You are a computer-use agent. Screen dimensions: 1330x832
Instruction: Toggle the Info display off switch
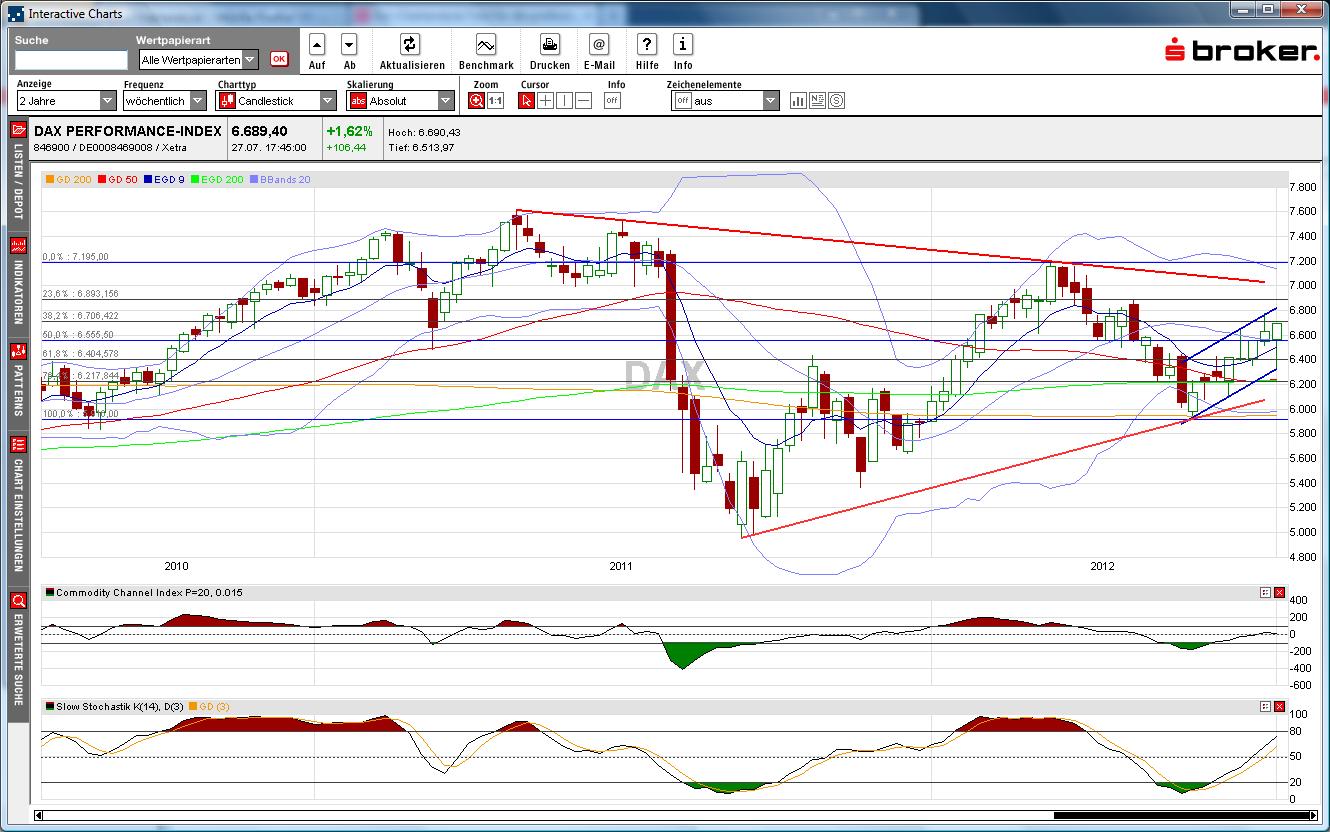coord(613,100)
